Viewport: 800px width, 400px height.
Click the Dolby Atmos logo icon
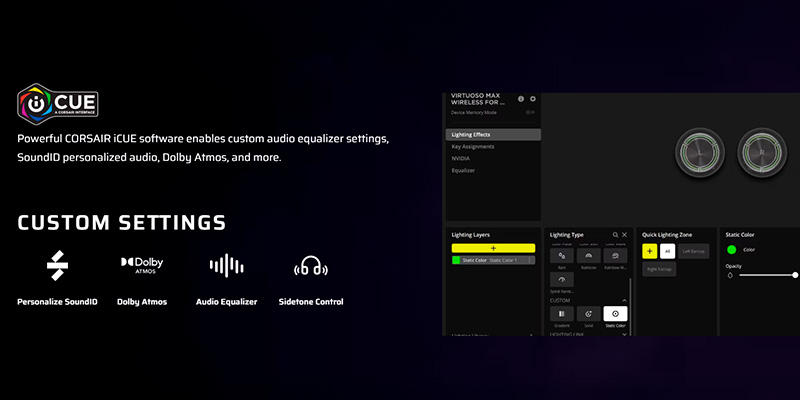pos(142,265)
